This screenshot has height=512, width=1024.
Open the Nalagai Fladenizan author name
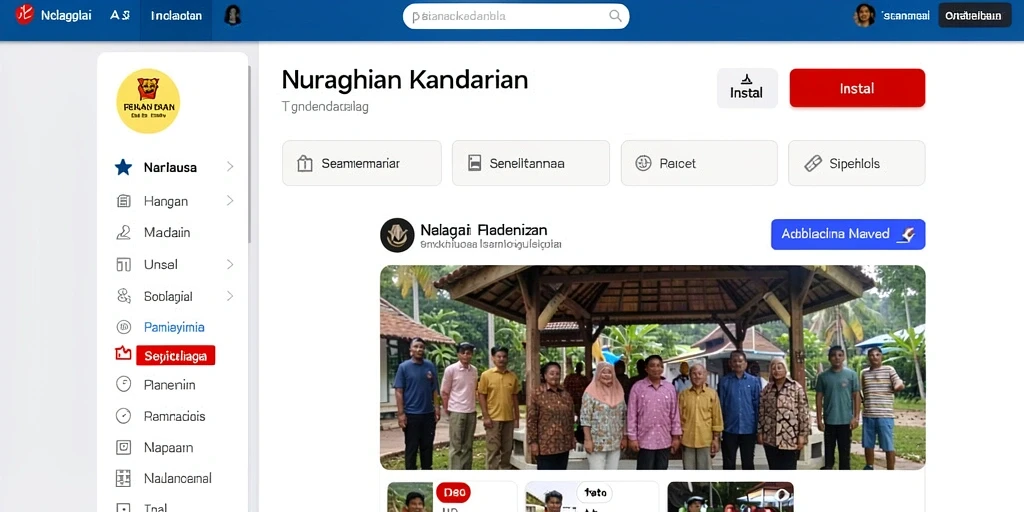coord(484,230)
